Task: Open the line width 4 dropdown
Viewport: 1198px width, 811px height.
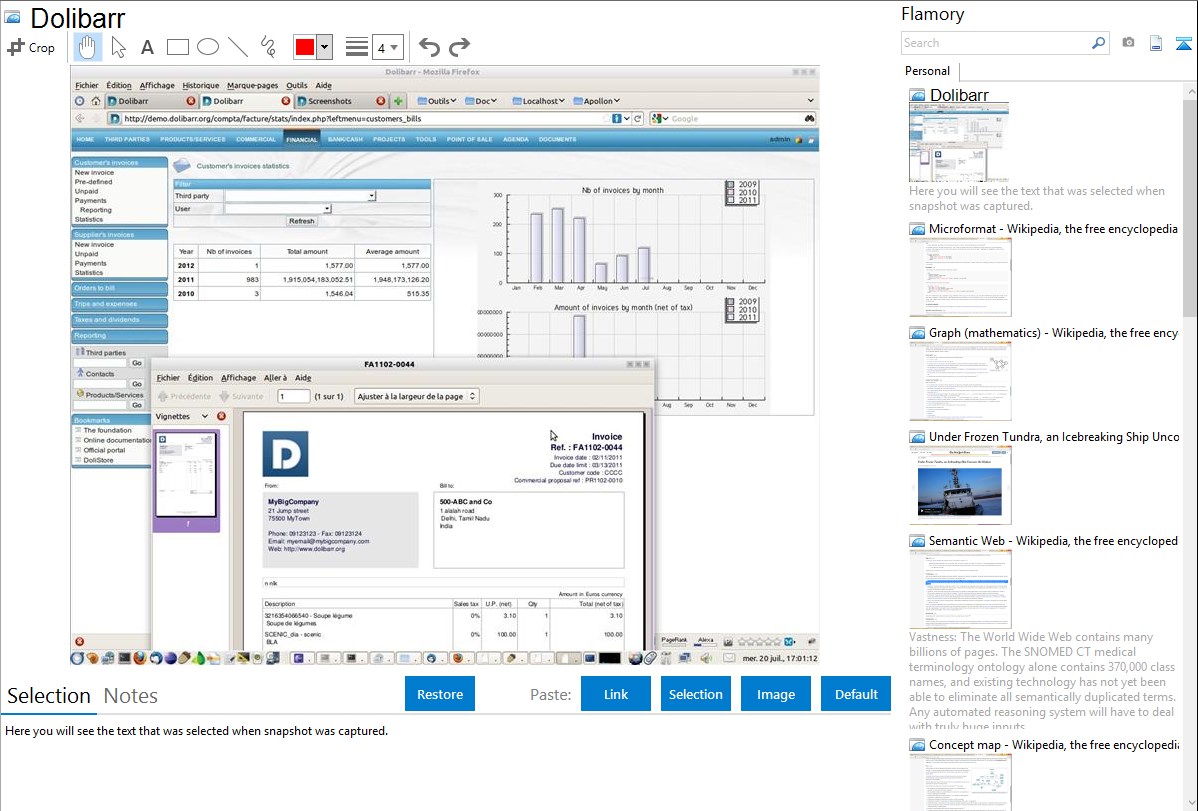Action: coord(388,47)
